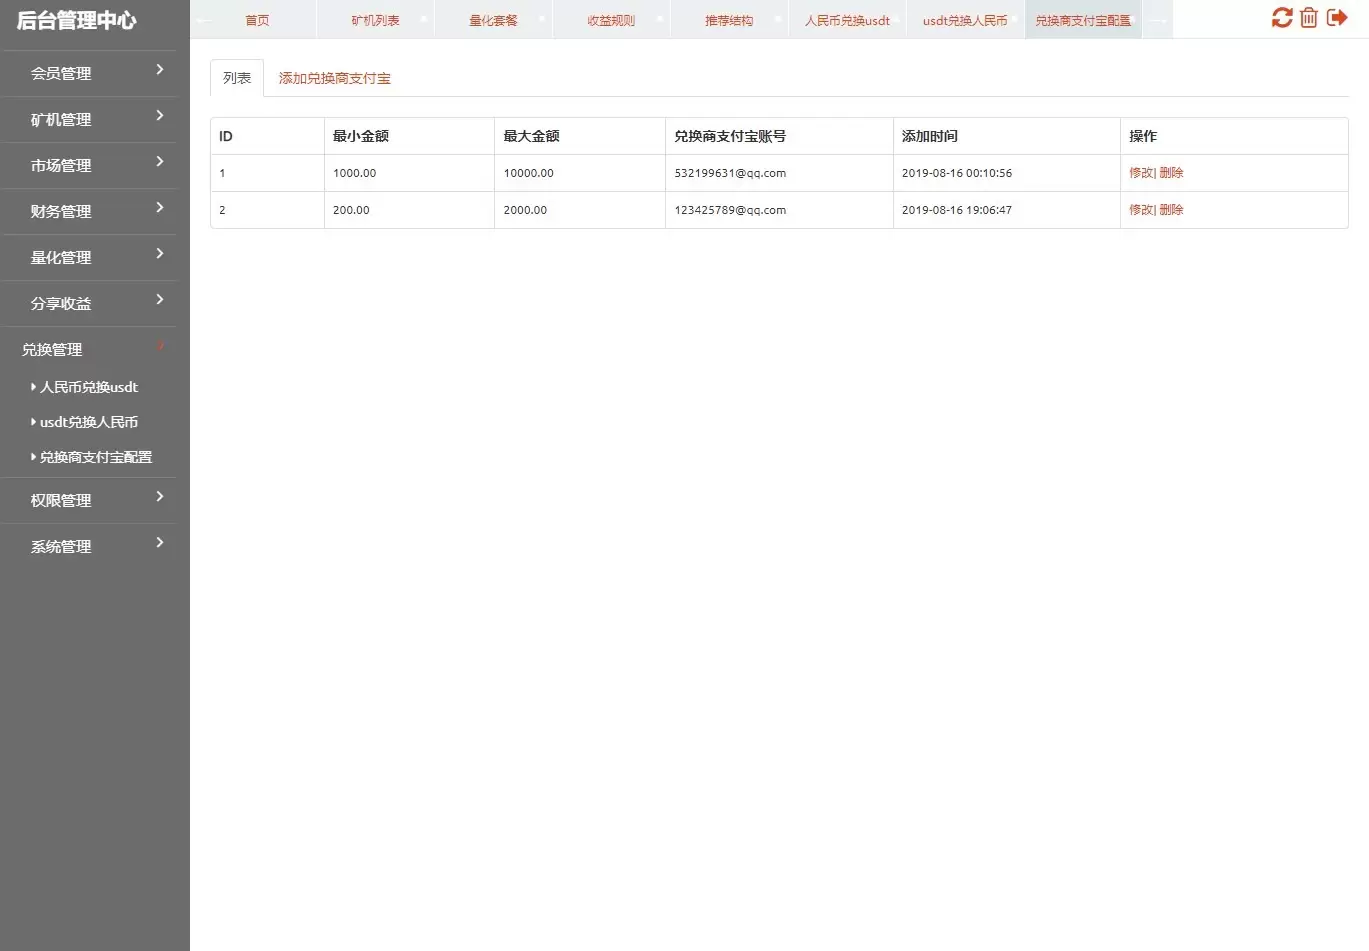The width and height of the screenshot is (1369, 951).
Task: Expand 矿机管理 sidebar menu
Action: tap(89, 119)
